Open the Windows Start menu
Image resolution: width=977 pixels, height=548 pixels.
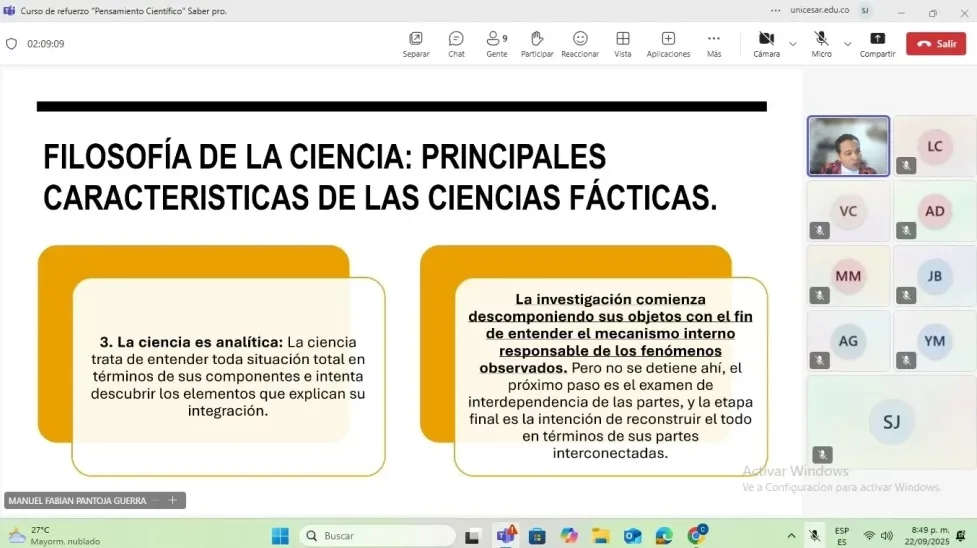(x=280, y=536)
